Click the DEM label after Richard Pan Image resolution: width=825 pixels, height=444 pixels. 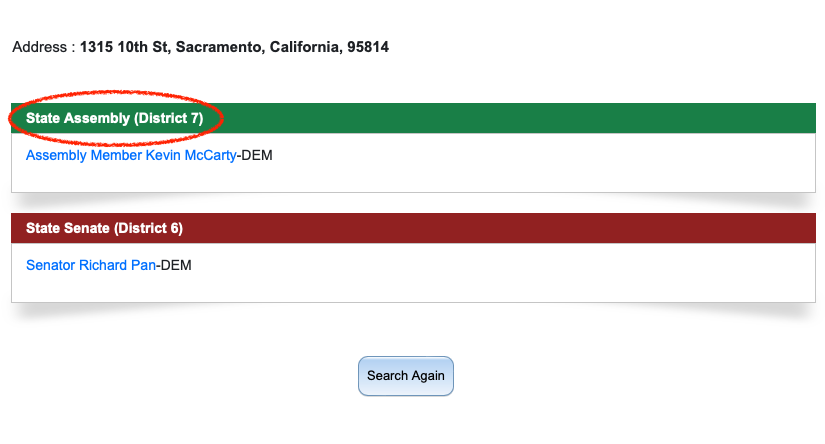click(175, 266)
